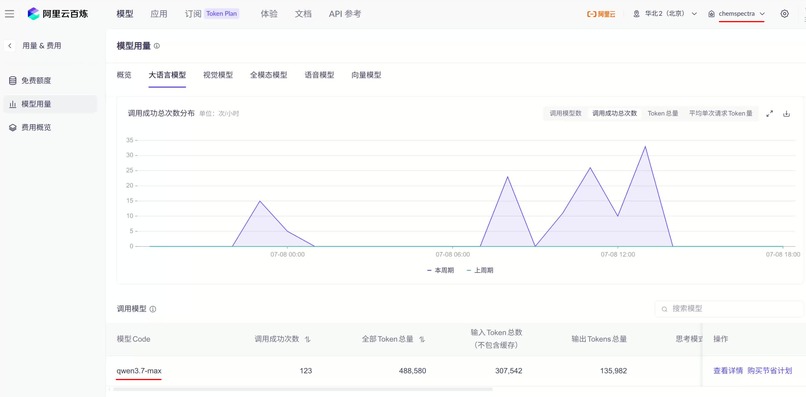Switch to 语音模型 tab

(x=319, y=75)
